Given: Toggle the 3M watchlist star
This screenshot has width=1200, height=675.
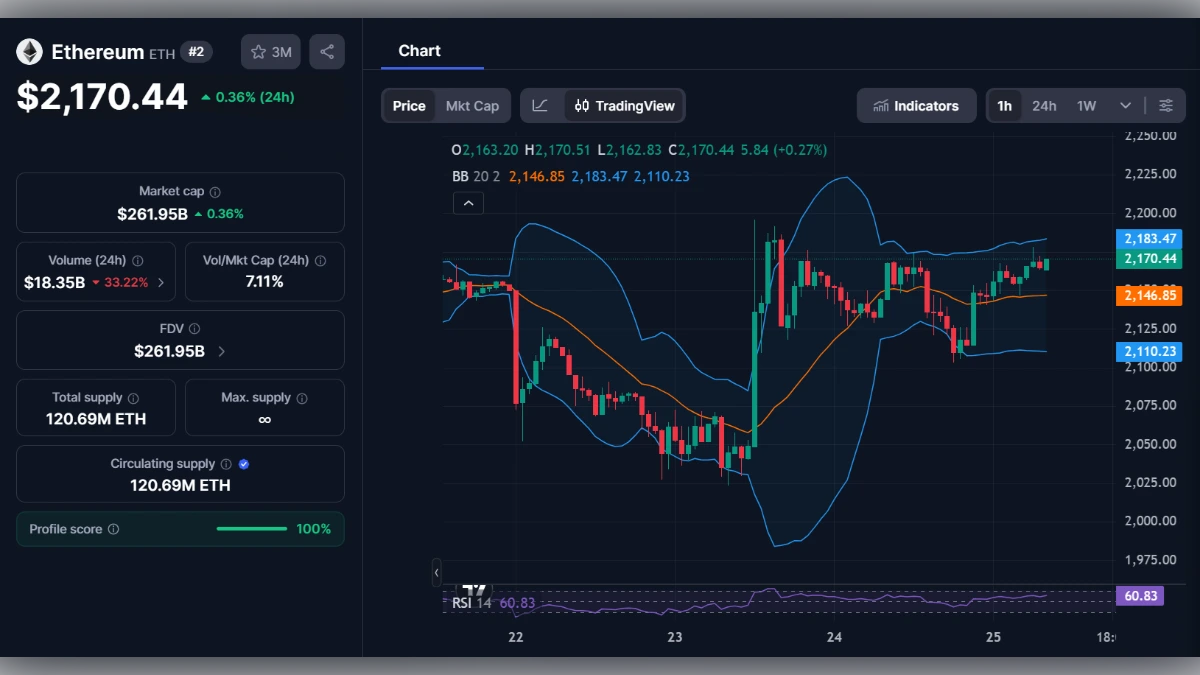Looking at the screenshot, I should tap(270, 51).
